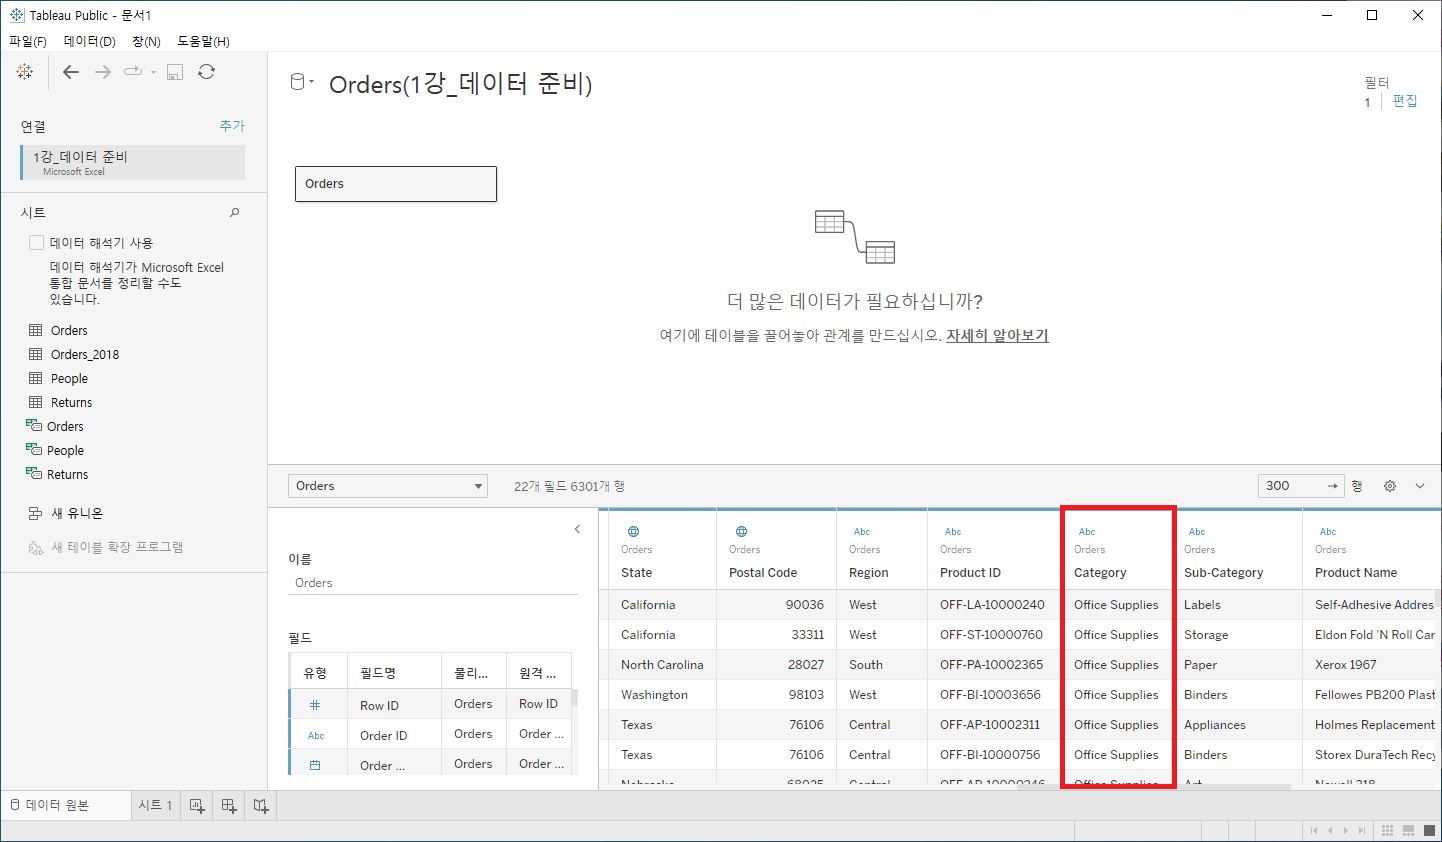Show filmstrip view icon
Screen dimensions: 1442x842
click(x=1408, y=830)
